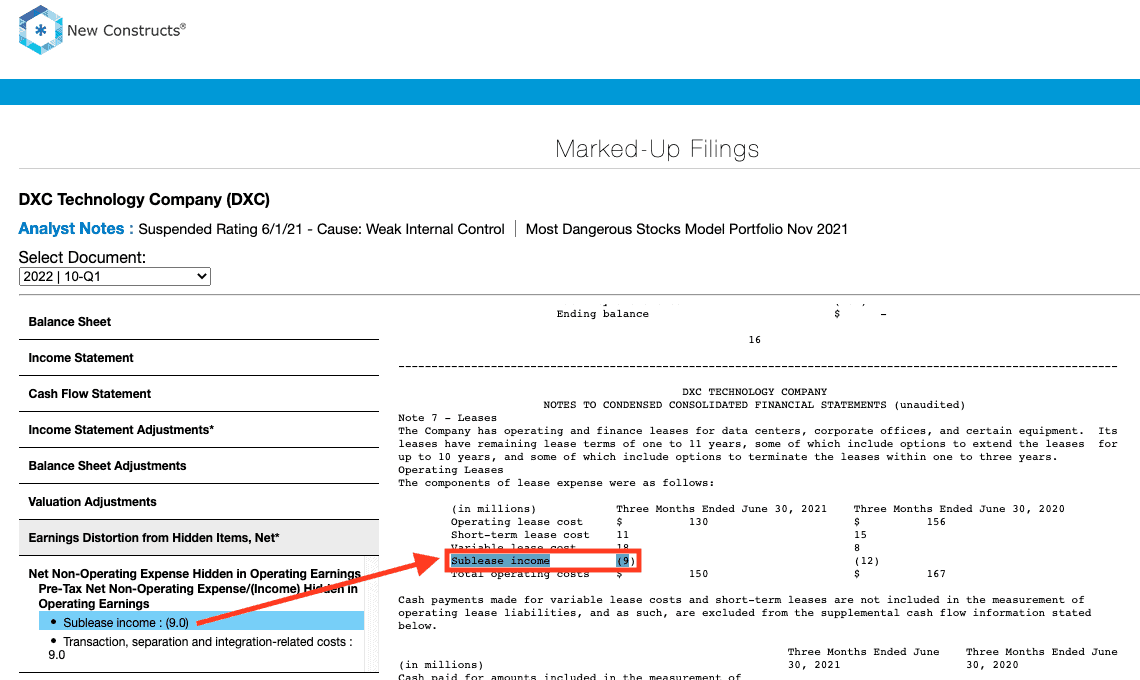Image resolution: width=1140 pixels, height=680 pixels.
Task: Click Pre-Tax Net Non-Operating Expense/(Income) subheading
Action: 198,596
